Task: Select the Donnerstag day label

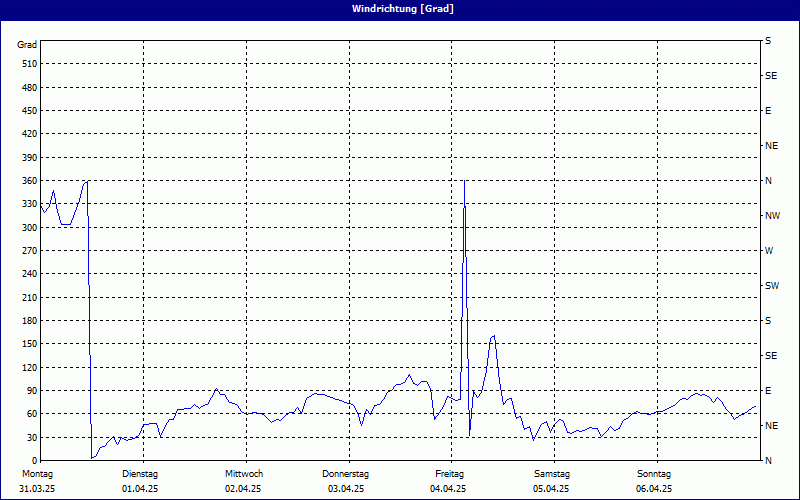Action: pos(345,474)
